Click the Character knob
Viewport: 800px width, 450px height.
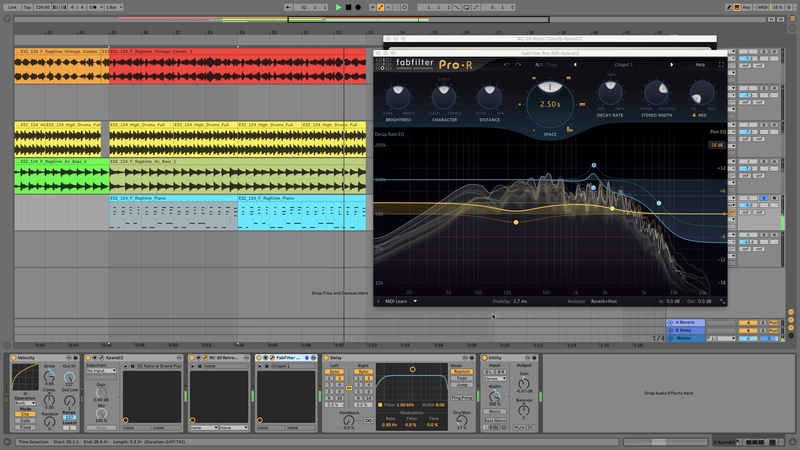point(444,97)
